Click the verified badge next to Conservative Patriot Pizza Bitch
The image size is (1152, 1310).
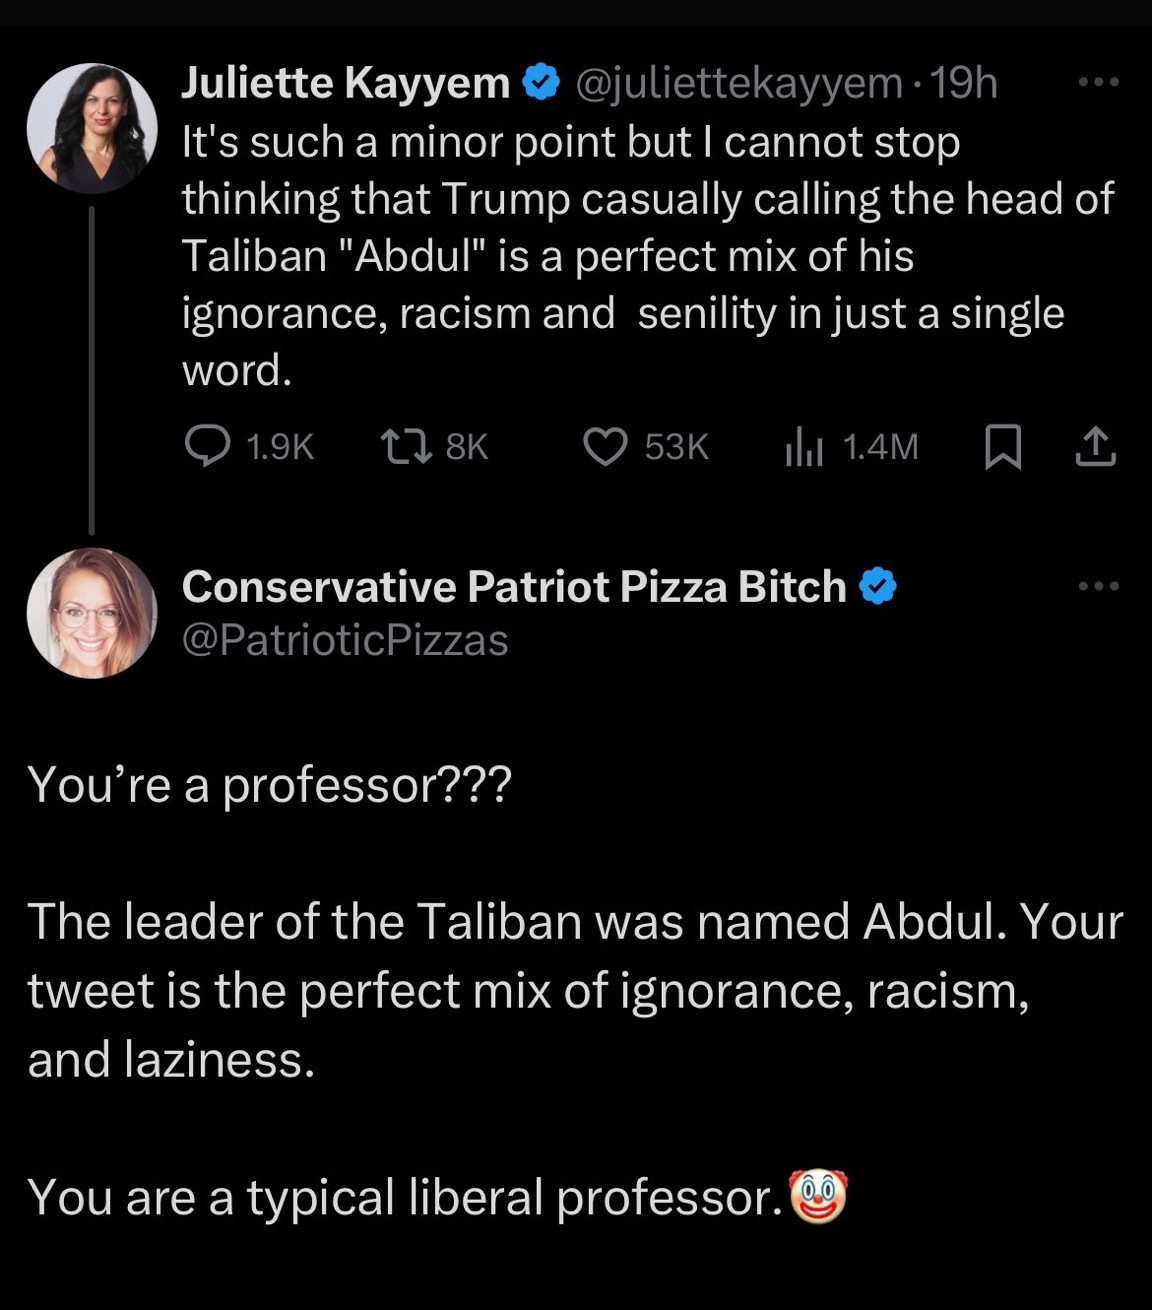pos(878,586)
